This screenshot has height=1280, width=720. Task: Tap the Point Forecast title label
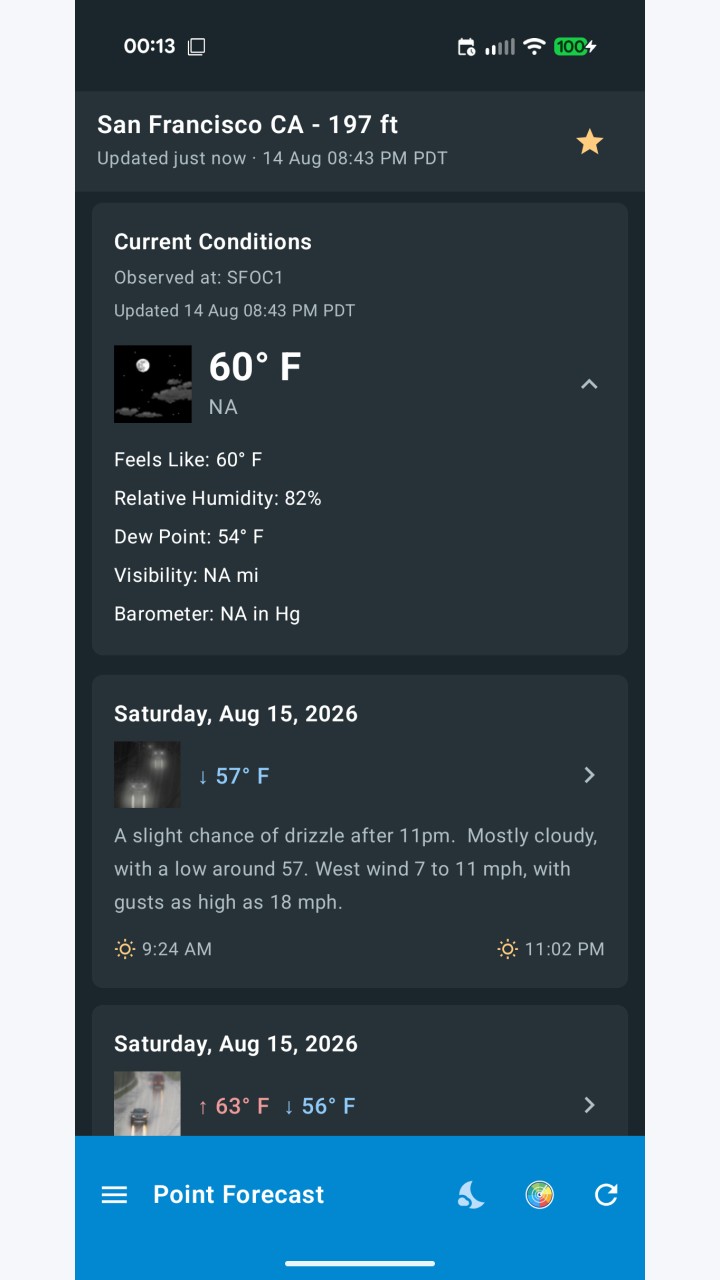[x=239, y=1195]
